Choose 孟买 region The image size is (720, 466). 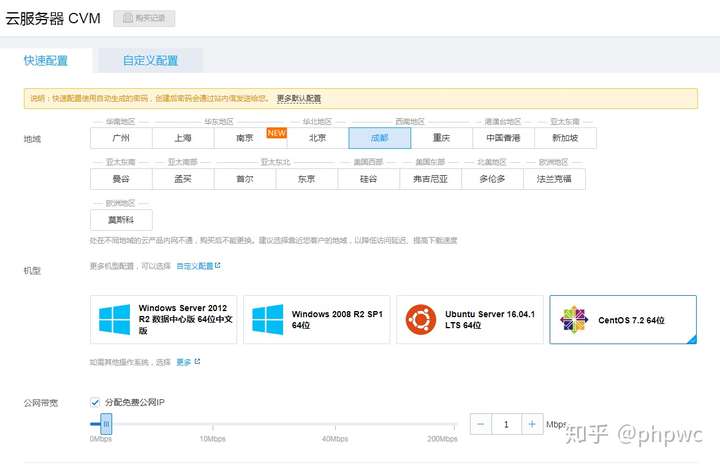coord(183,179)
